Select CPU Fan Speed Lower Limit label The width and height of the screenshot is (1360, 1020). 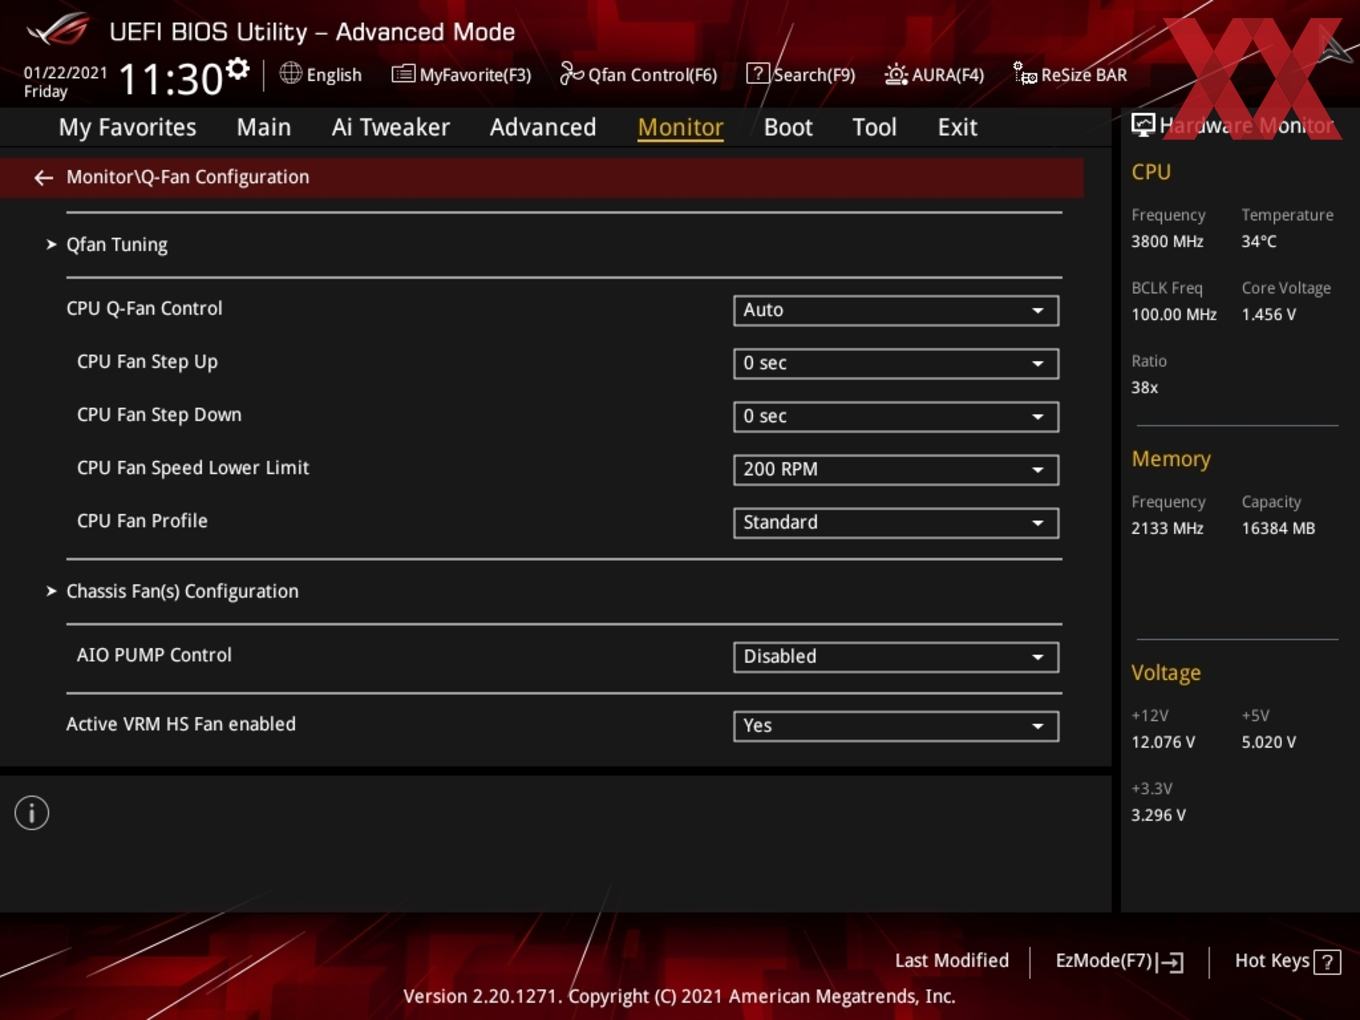coord(193,468)
